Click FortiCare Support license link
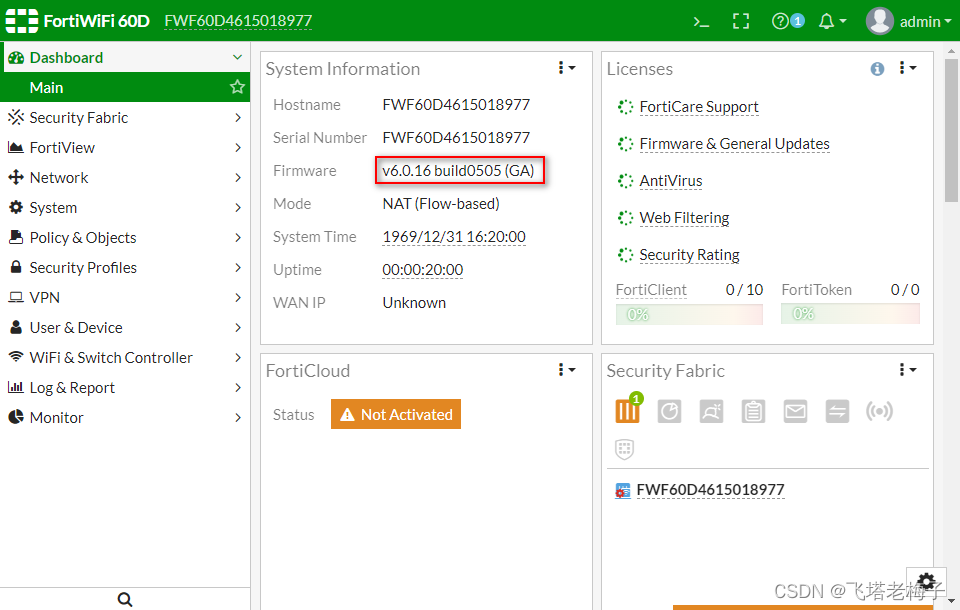Image resolution: width=960 pixels, height=610 pixels. click(699, 107)
